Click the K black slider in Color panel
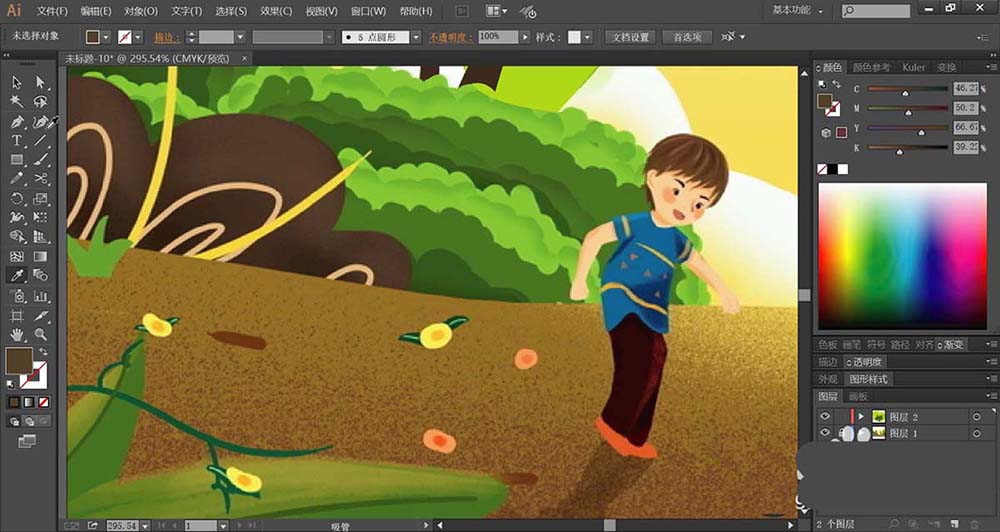1000x532 pixels. click(x=908, y=148)
